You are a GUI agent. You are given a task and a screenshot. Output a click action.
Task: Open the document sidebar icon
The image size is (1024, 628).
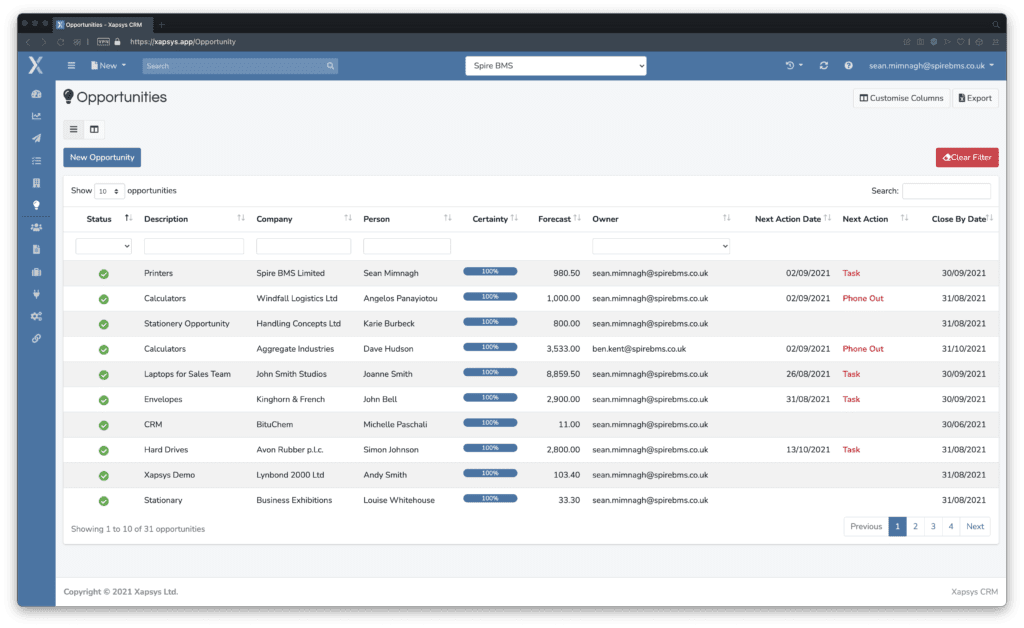(x=37, y=249)
